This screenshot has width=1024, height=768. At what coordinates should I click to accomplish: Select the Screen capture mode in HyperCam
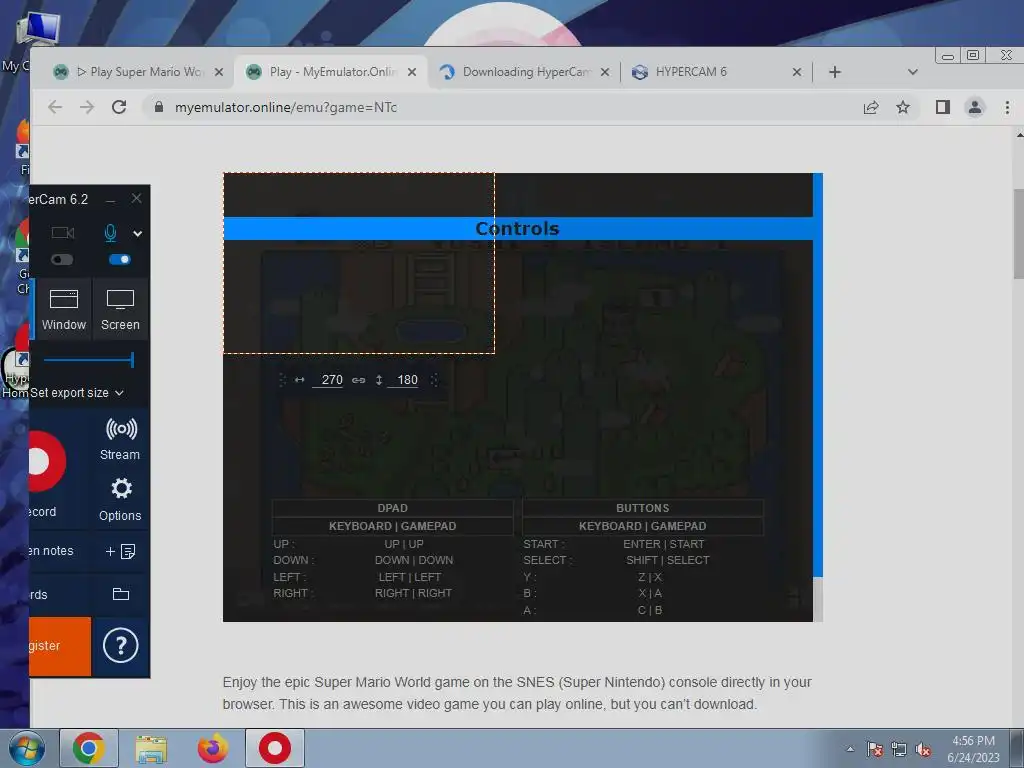point(120,310)
